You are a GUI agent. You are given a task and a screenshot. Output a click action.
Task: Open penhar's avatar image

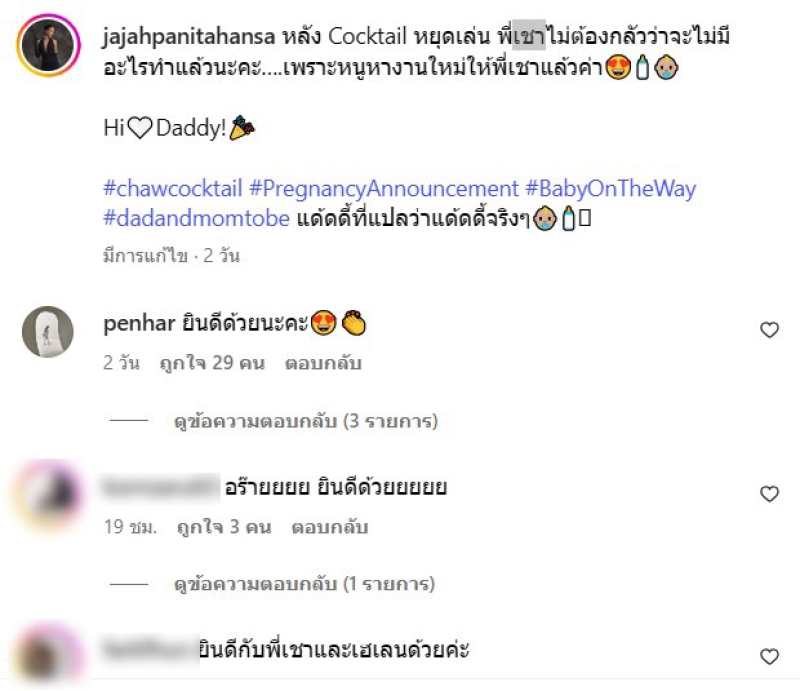[48, 332]
